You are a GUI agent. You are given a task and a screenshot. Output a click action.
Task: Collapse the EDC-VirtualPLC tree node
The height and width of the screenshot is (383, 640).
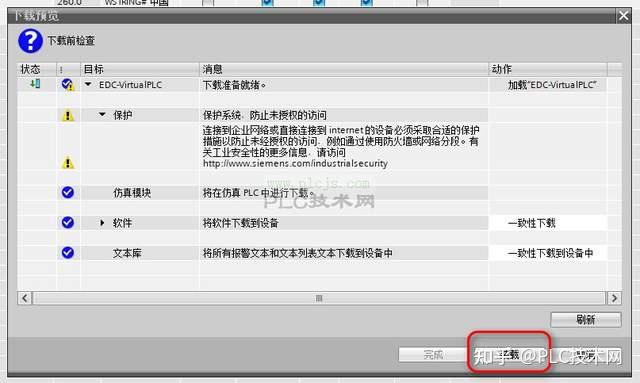88,85
